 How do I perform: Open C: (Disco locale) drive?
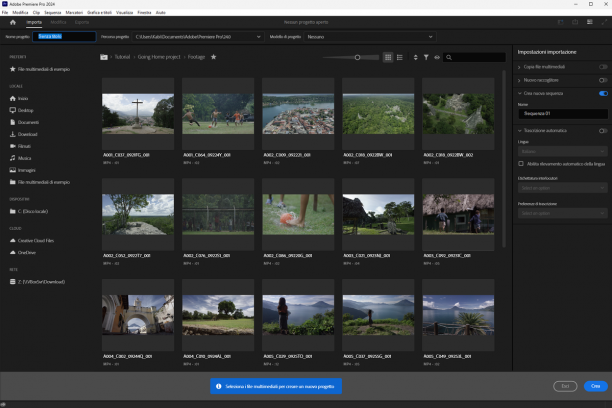tap(29, 211)
